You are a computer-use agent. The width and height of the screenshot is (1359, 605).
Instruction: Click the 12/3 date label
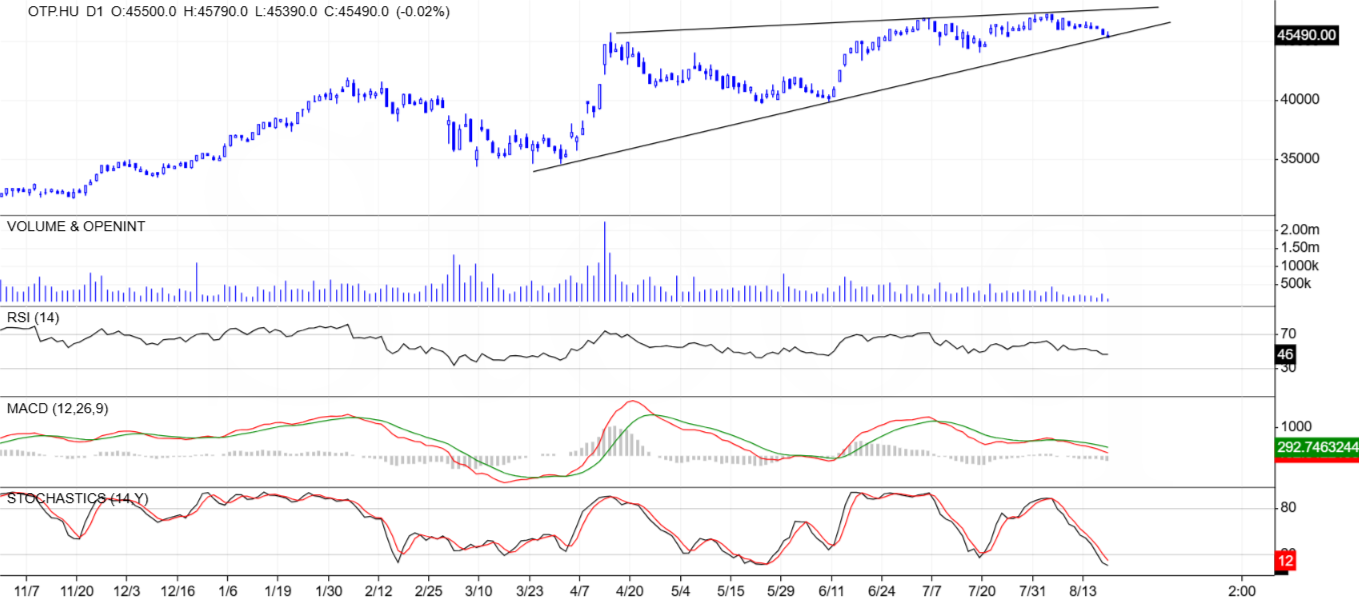[x=126, y=592]
